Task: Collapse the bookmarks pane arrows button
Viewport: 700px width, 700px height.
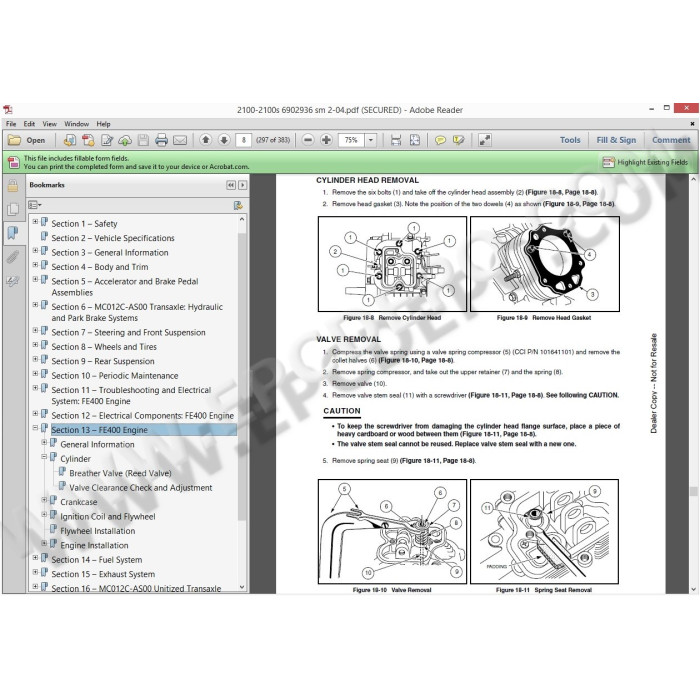Action: click(231, 185)
